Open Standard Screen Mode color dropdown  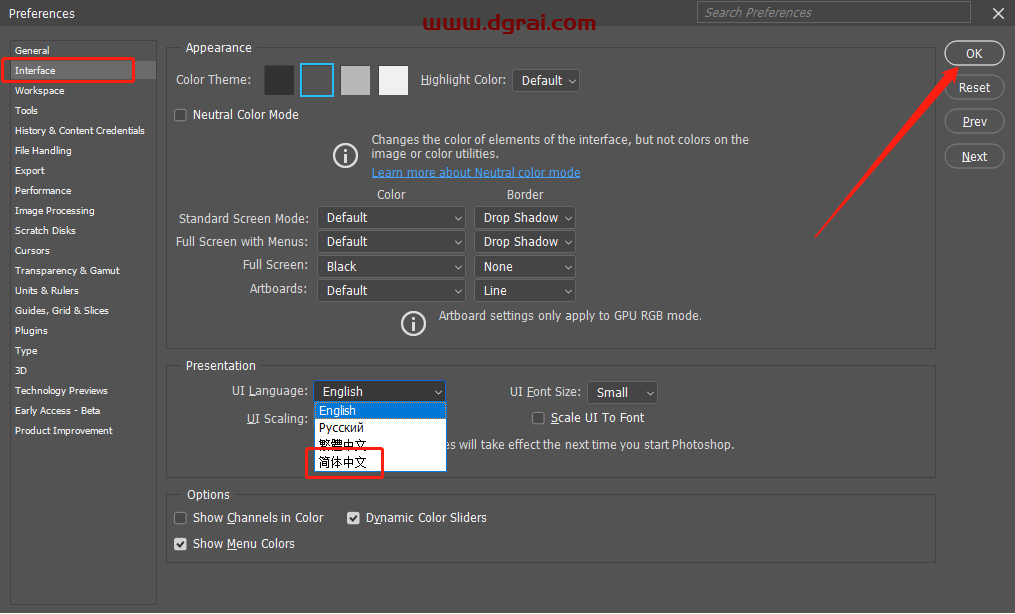(392, 218)
